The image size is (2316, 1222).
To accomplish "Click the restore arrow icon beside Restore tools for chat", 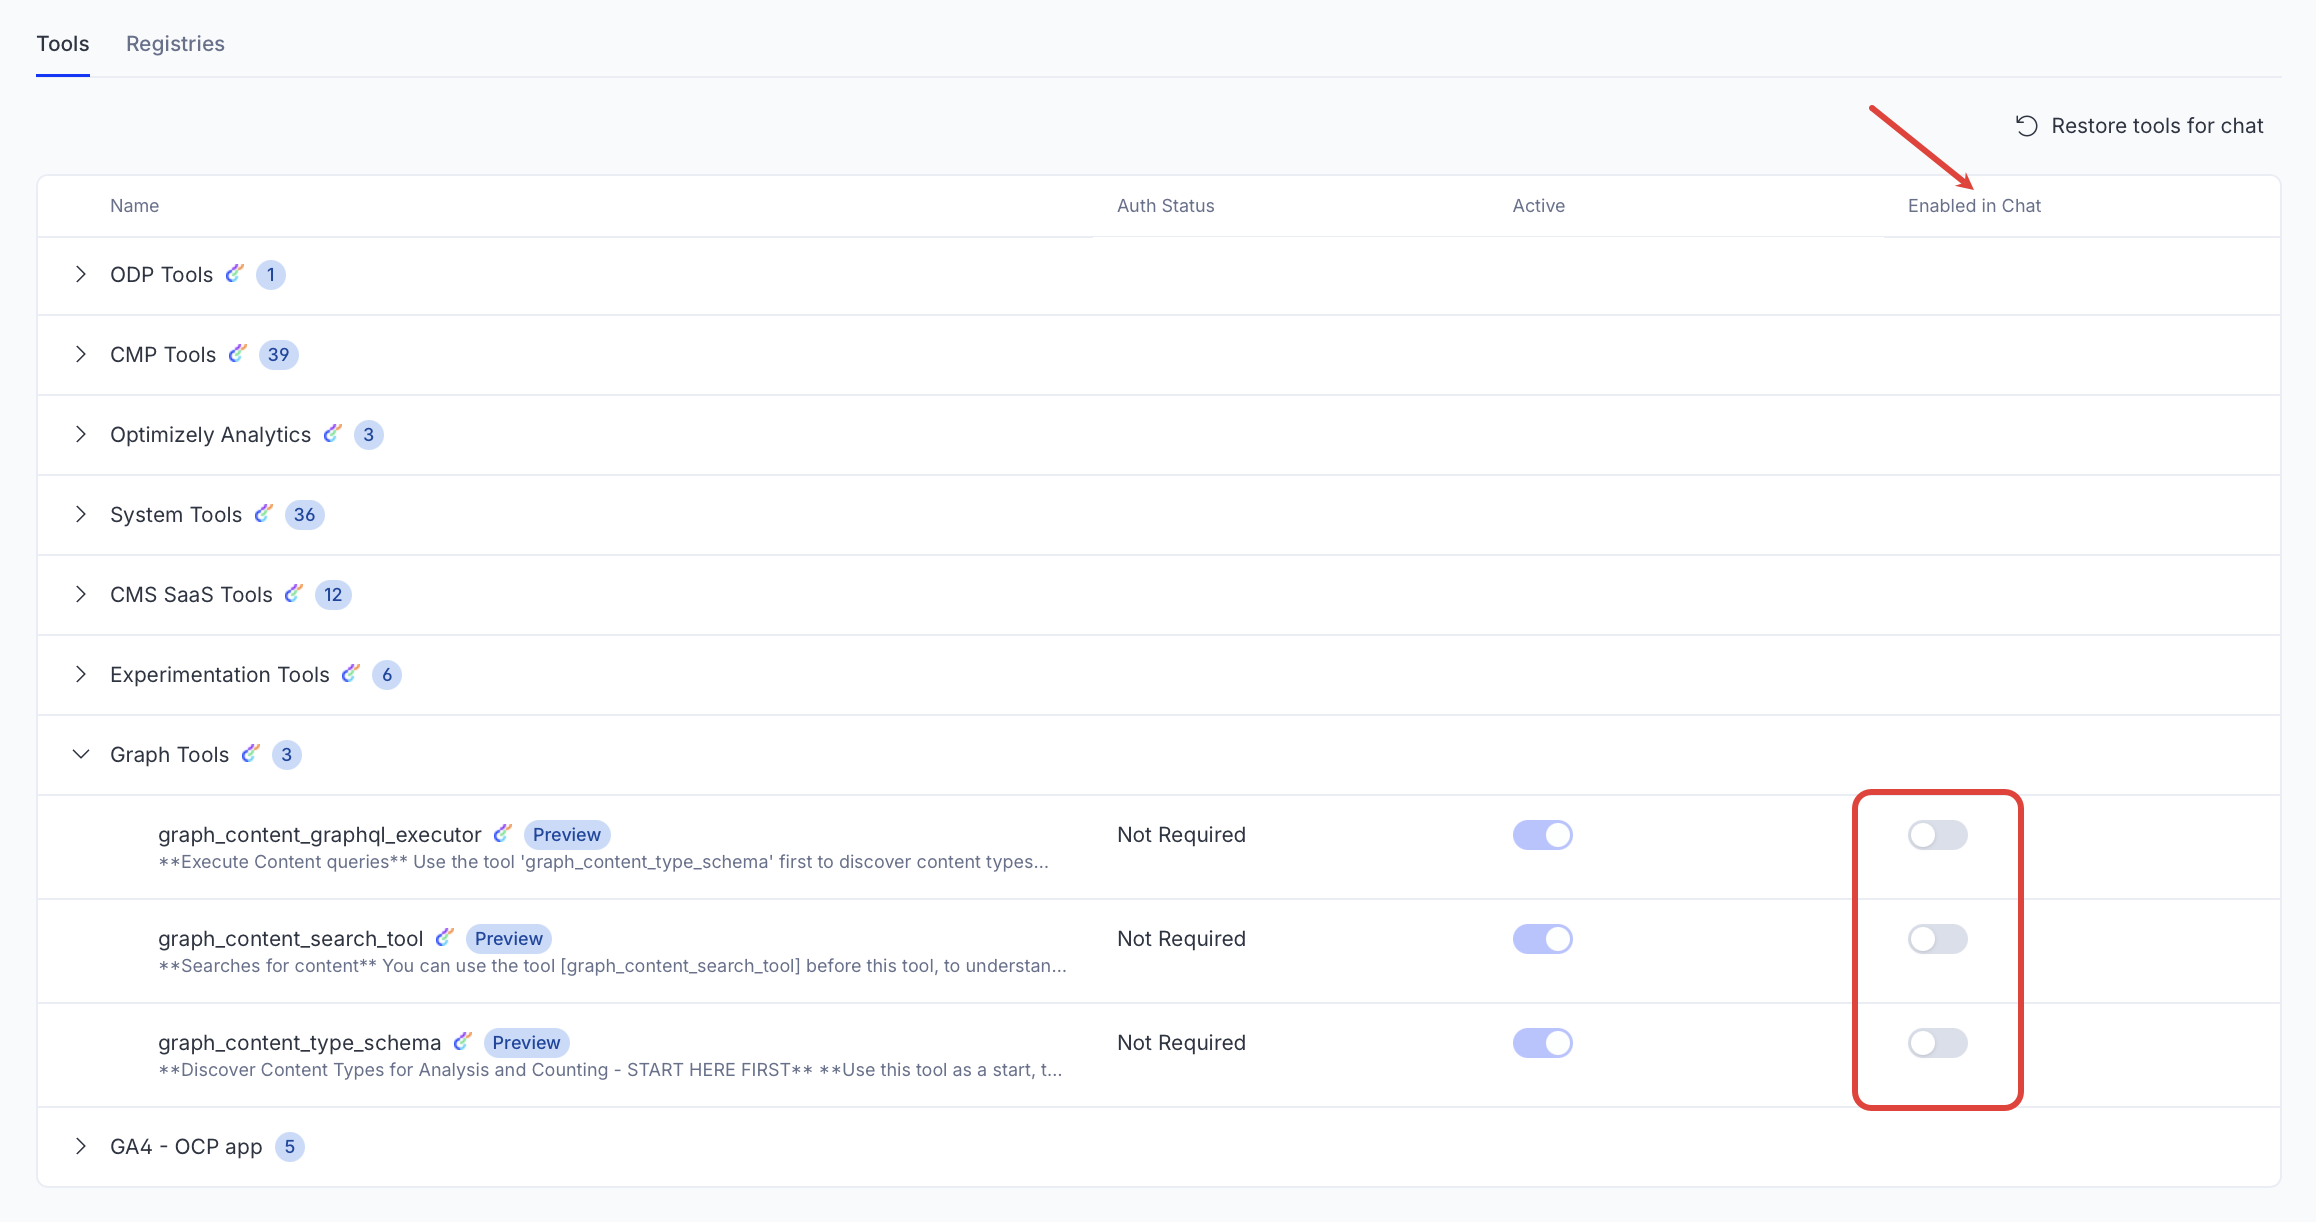I will click(x=2025, y=125).
